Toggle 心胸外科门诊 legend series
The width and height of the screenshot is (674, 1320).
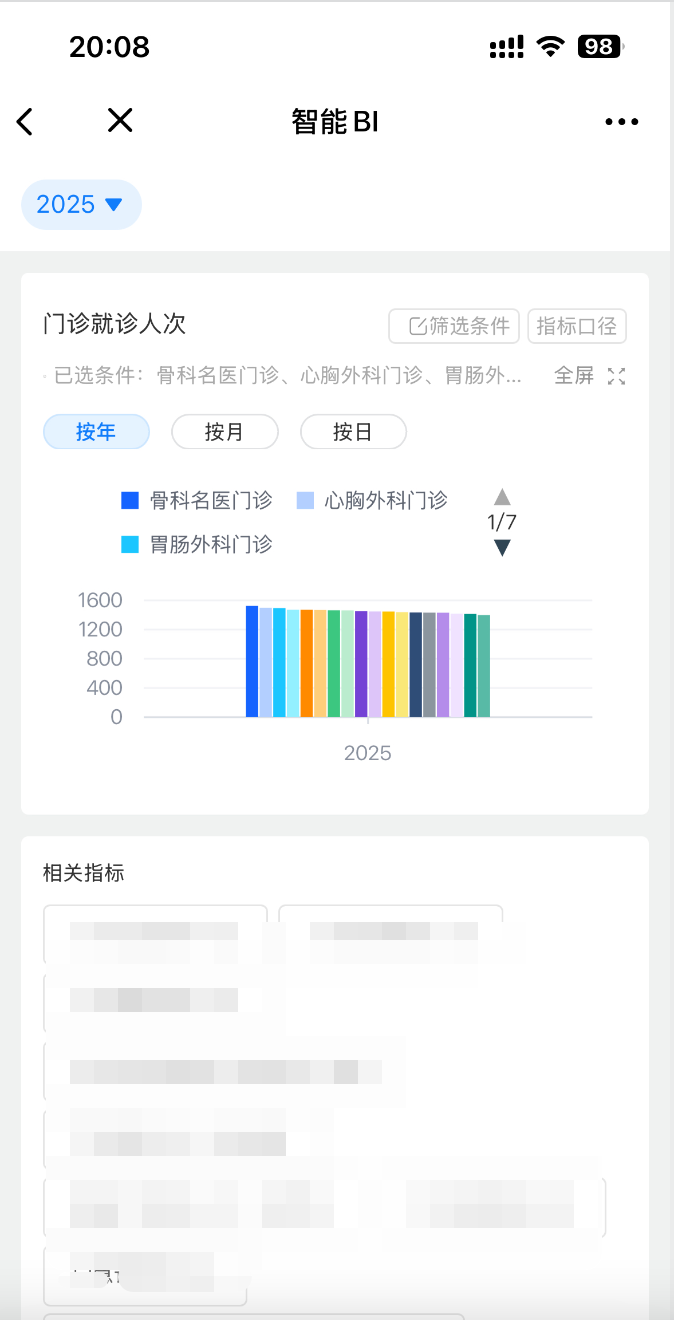(x=372, y=500)
